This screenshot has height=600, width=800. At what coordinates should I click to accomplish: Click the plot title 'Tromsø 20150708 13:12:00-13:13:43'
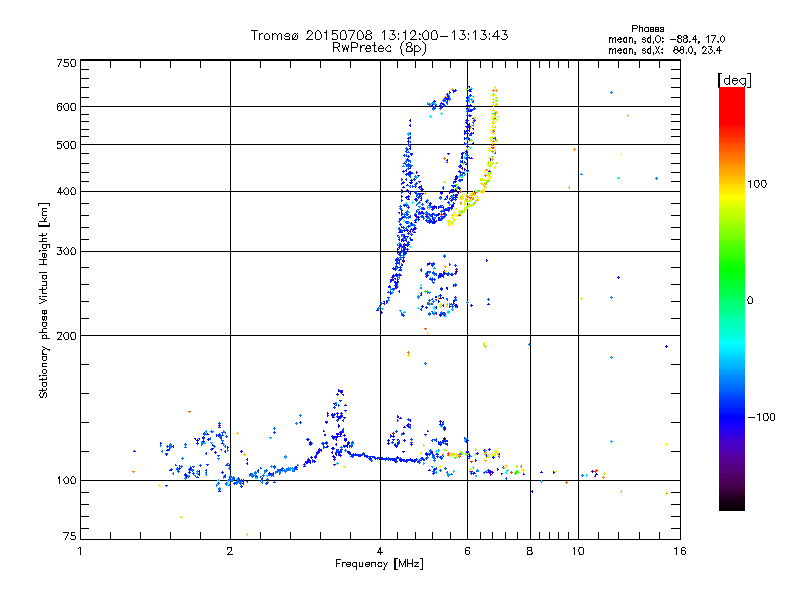point(380,35)
